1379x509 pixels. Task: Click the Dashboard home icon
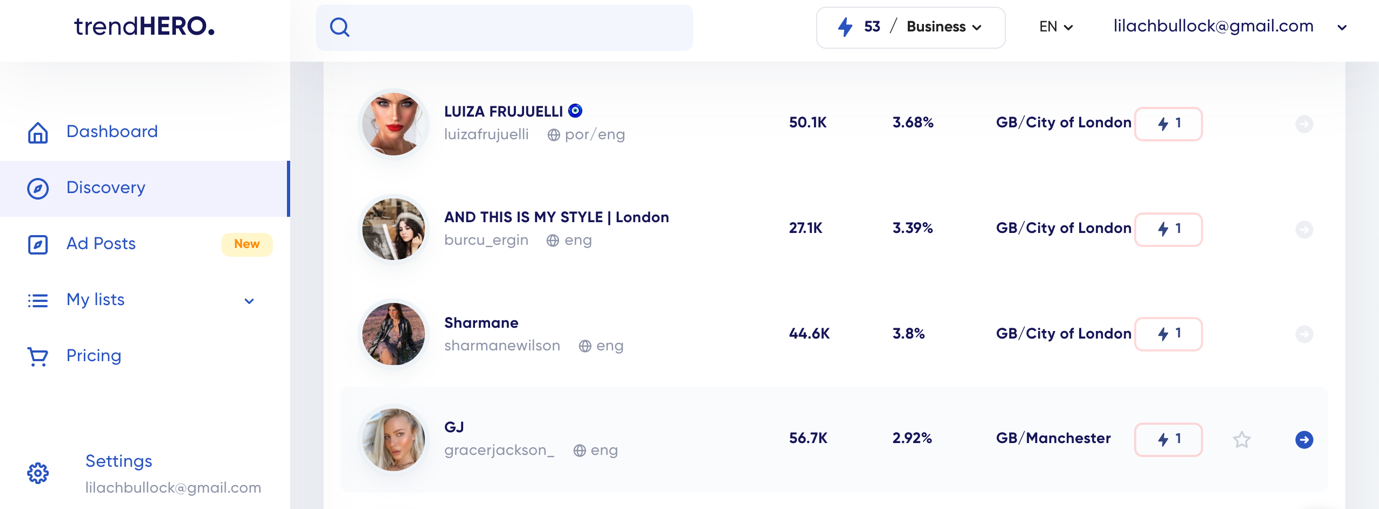click(x=38, y=132)
